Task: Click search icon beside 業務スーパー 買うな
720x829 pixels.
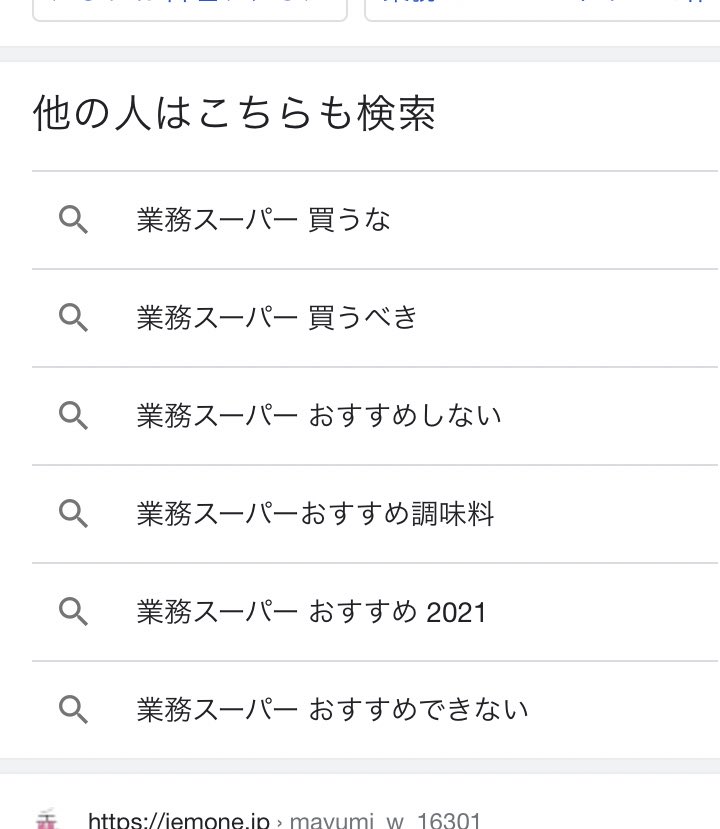Action: coord(73,220)
